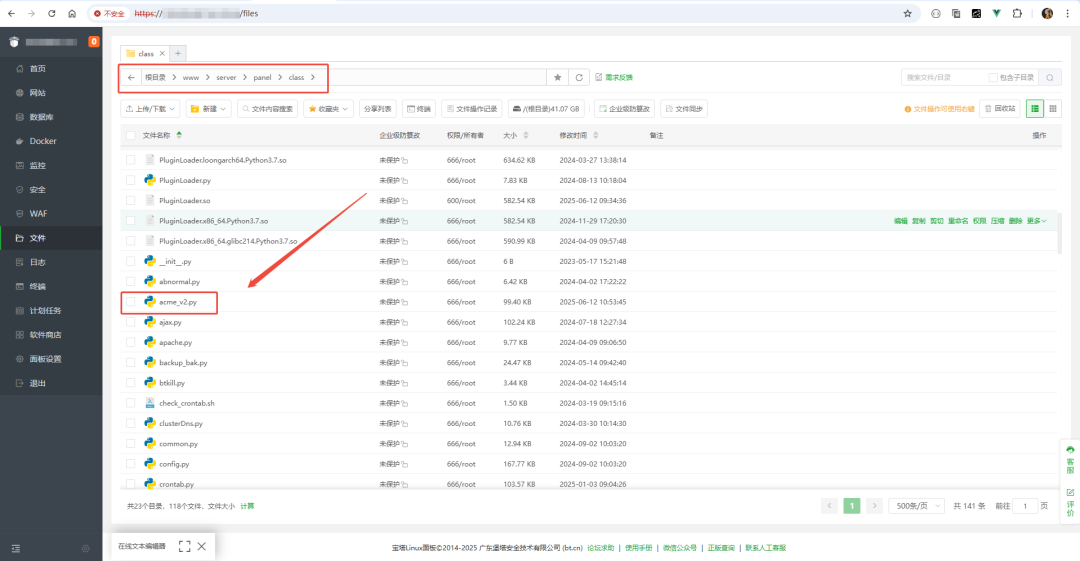
Task: Click the browser reload button
Action: tap(52, 13)
